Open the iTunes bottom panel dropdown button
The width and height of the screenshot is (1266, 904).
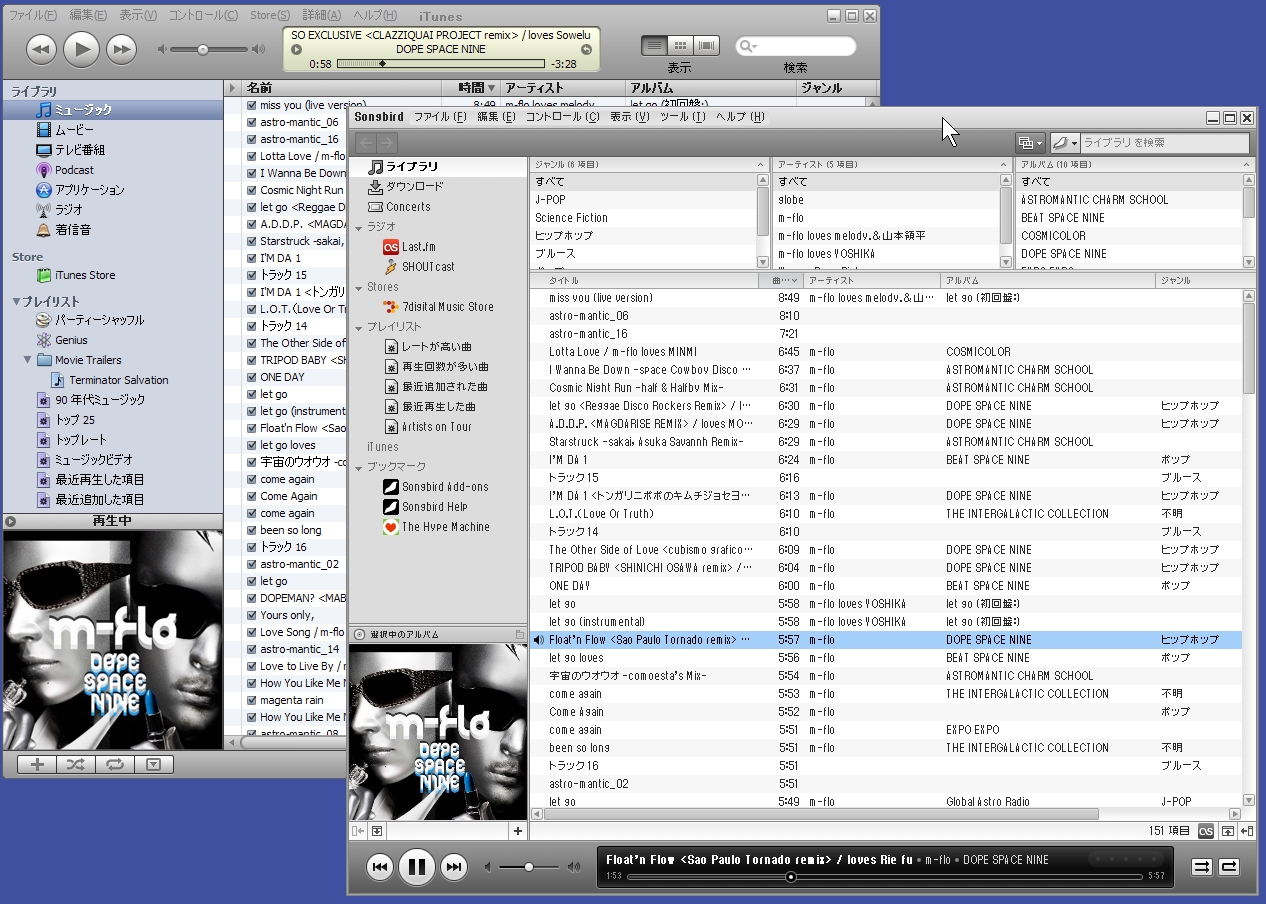coord(153,765)
